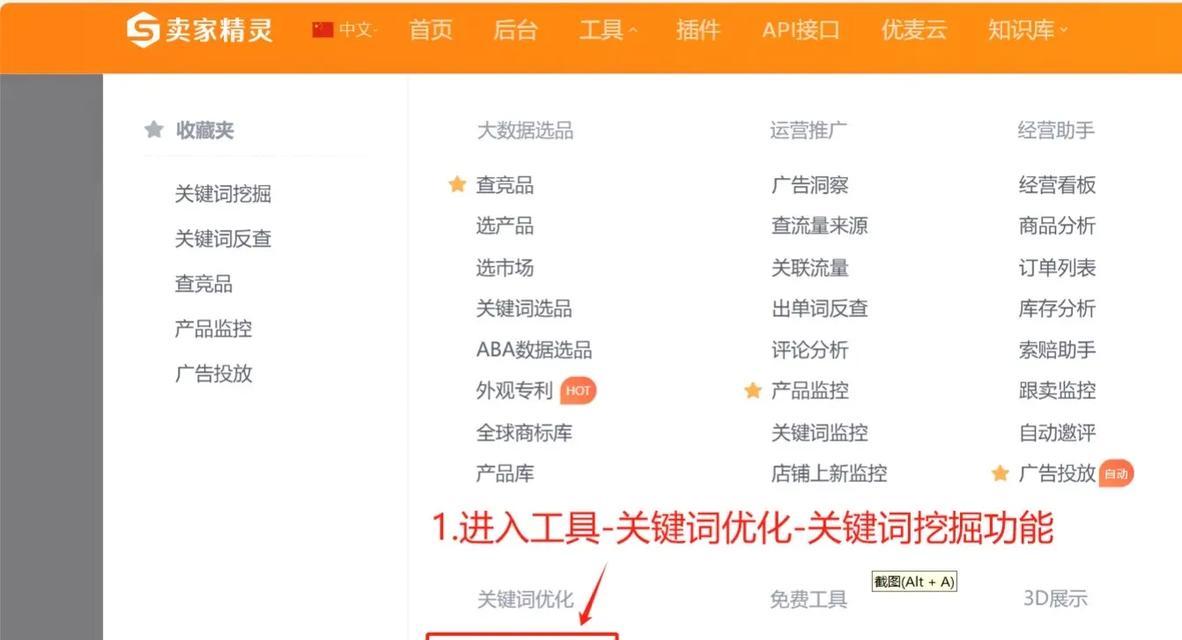
Task: Open 插件 in the top navigation
Action: pos(698,29)
